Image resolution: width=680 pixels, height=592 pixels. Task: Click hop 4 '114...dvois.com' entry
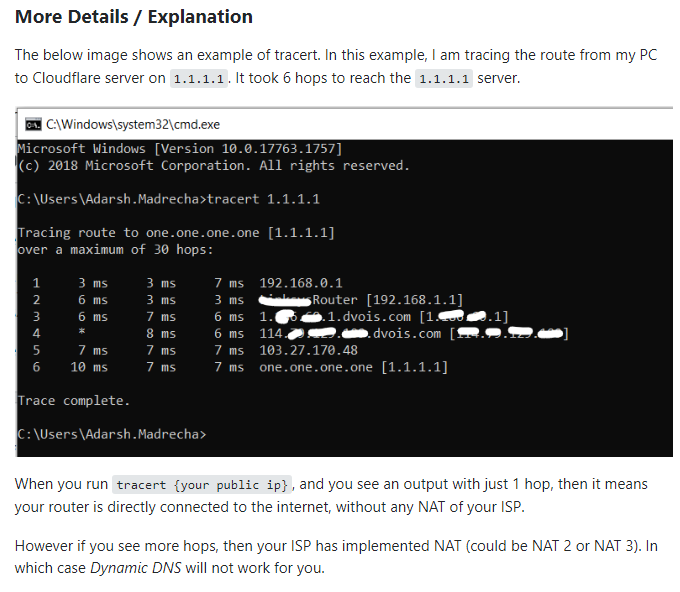(414, 334)
